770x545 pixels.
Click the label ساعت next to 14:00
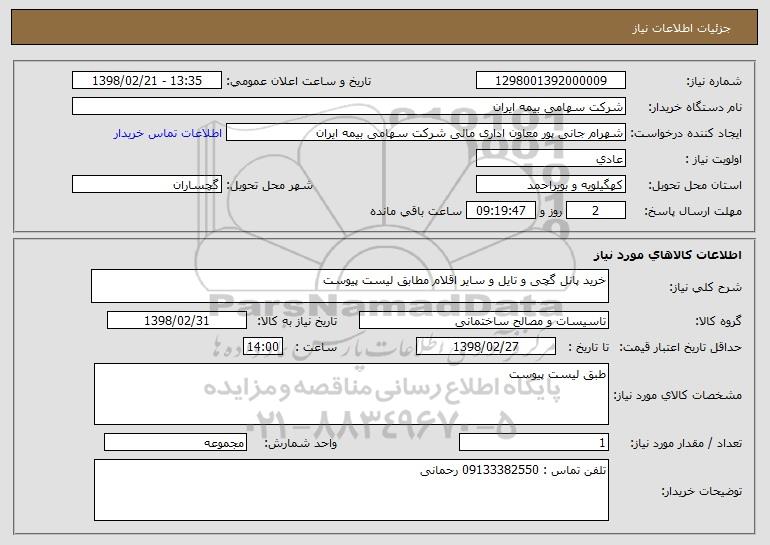click(316, 347)
